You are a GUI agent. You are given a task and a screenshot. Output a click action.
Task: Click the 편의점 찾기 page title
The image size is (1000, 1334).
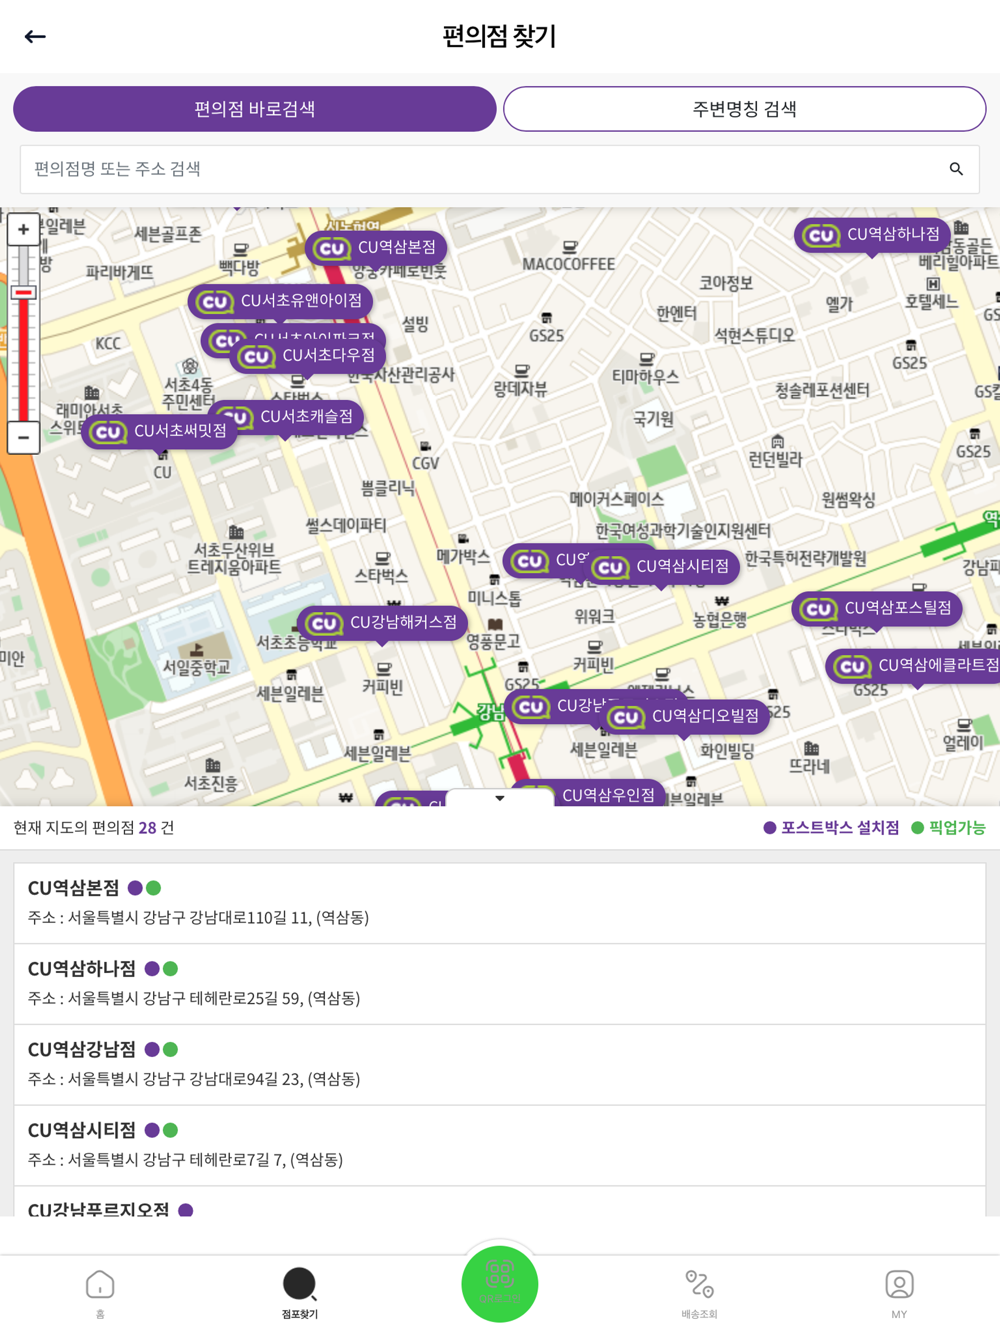pos(499,37)
